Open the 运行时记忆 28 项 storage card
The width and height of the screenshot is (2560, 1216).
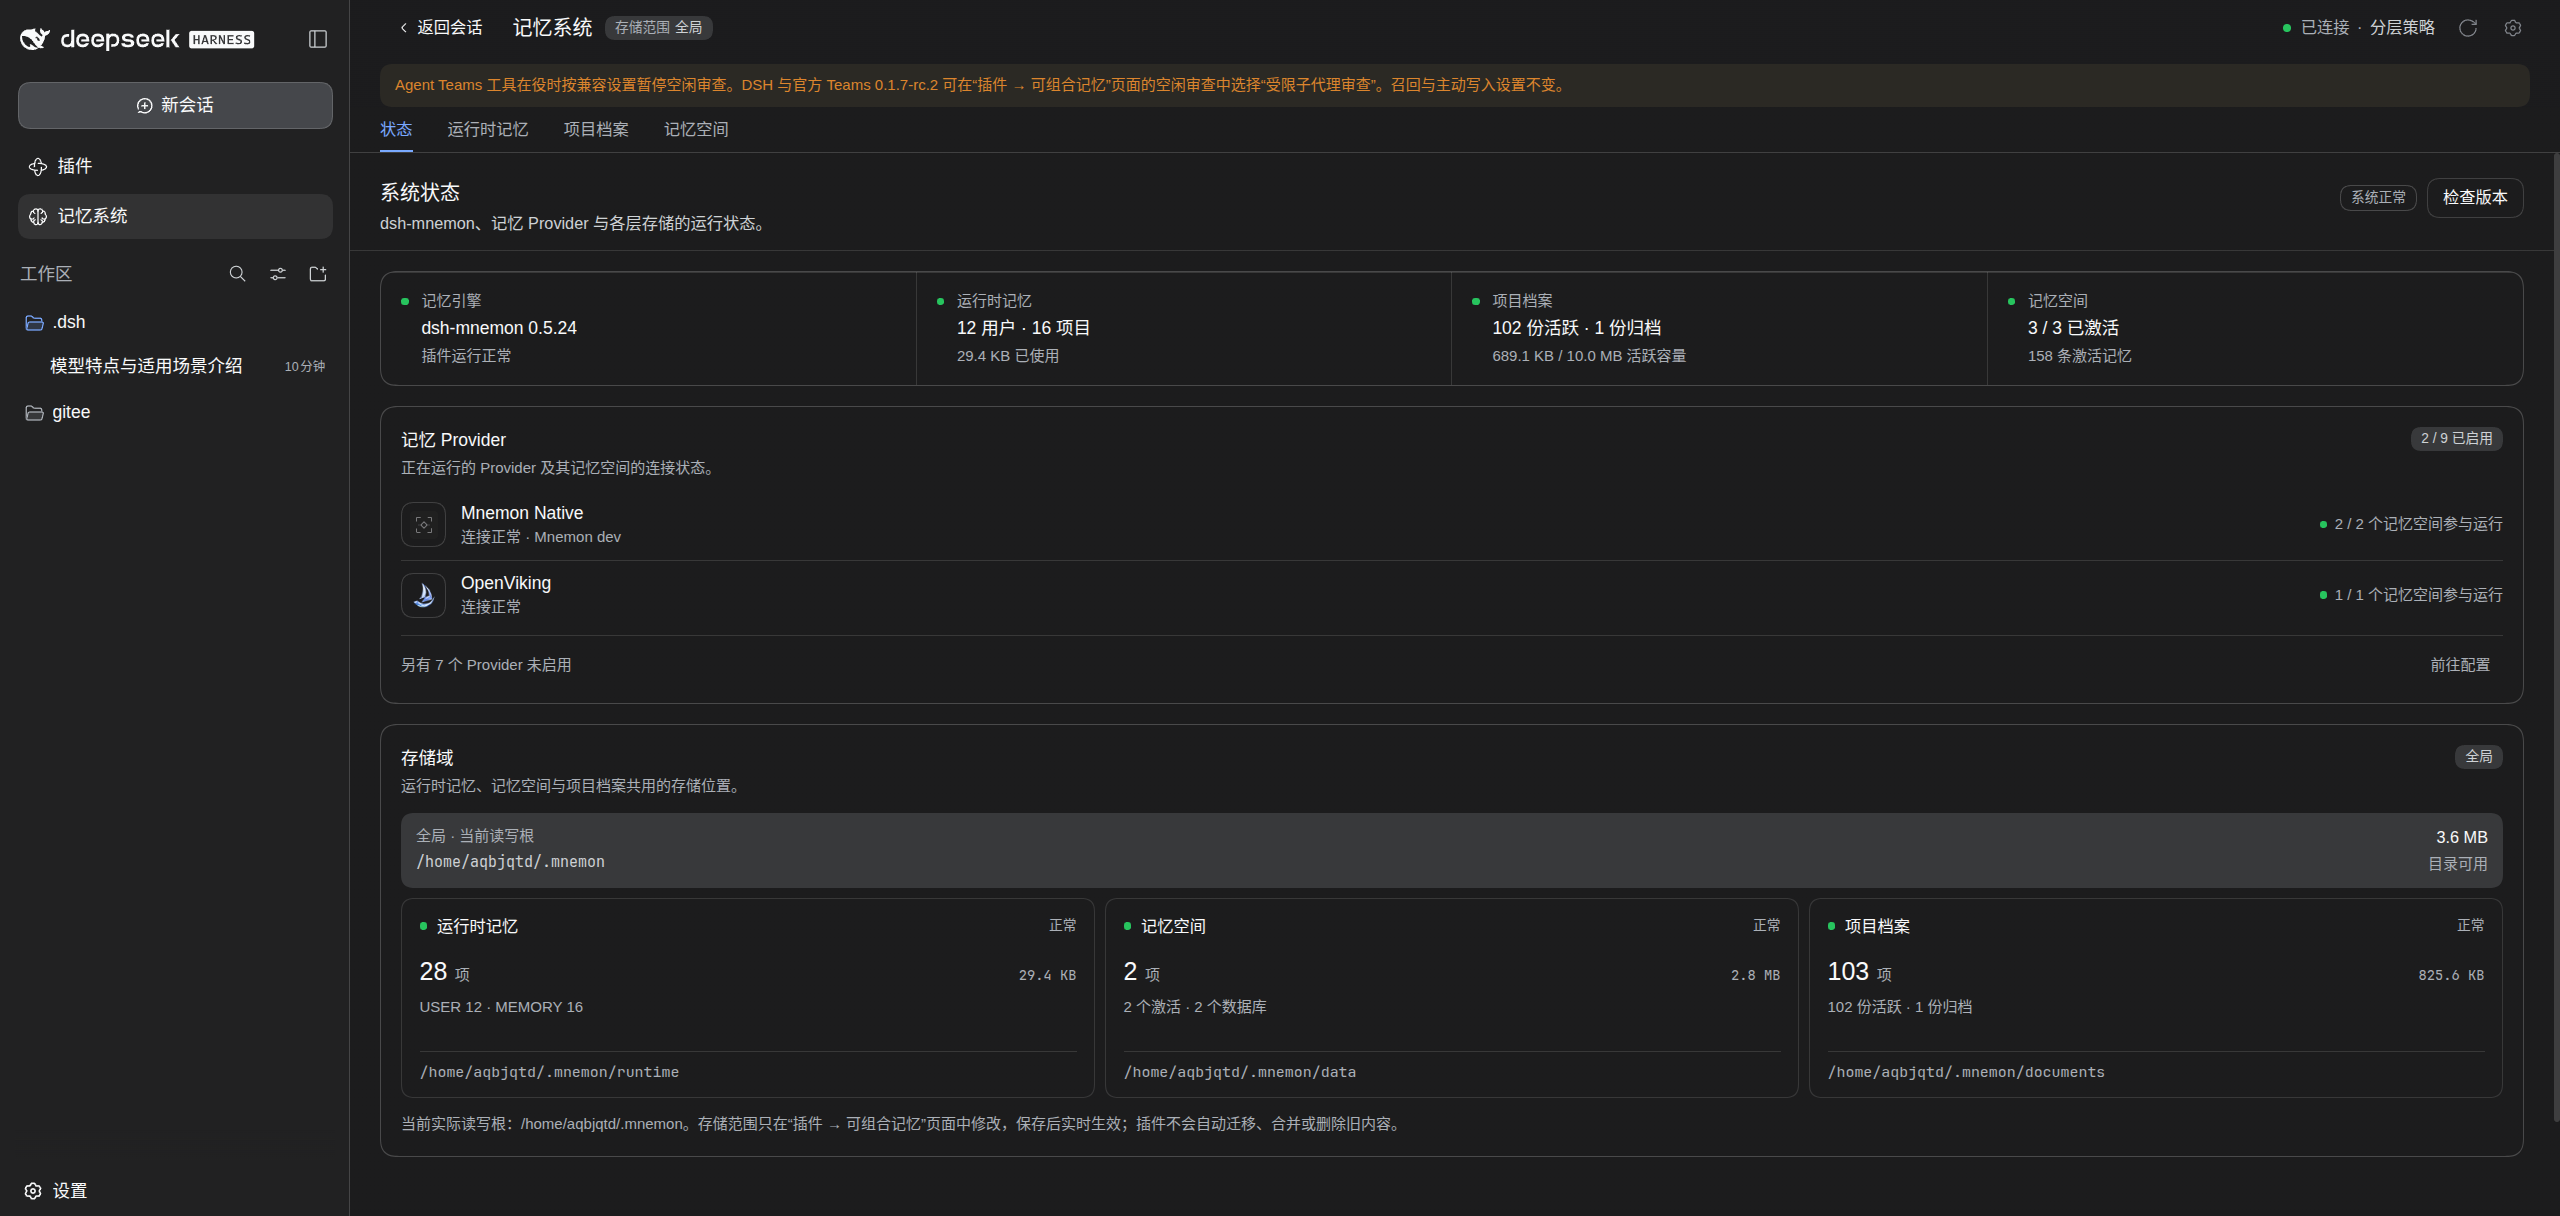(748, 998)
